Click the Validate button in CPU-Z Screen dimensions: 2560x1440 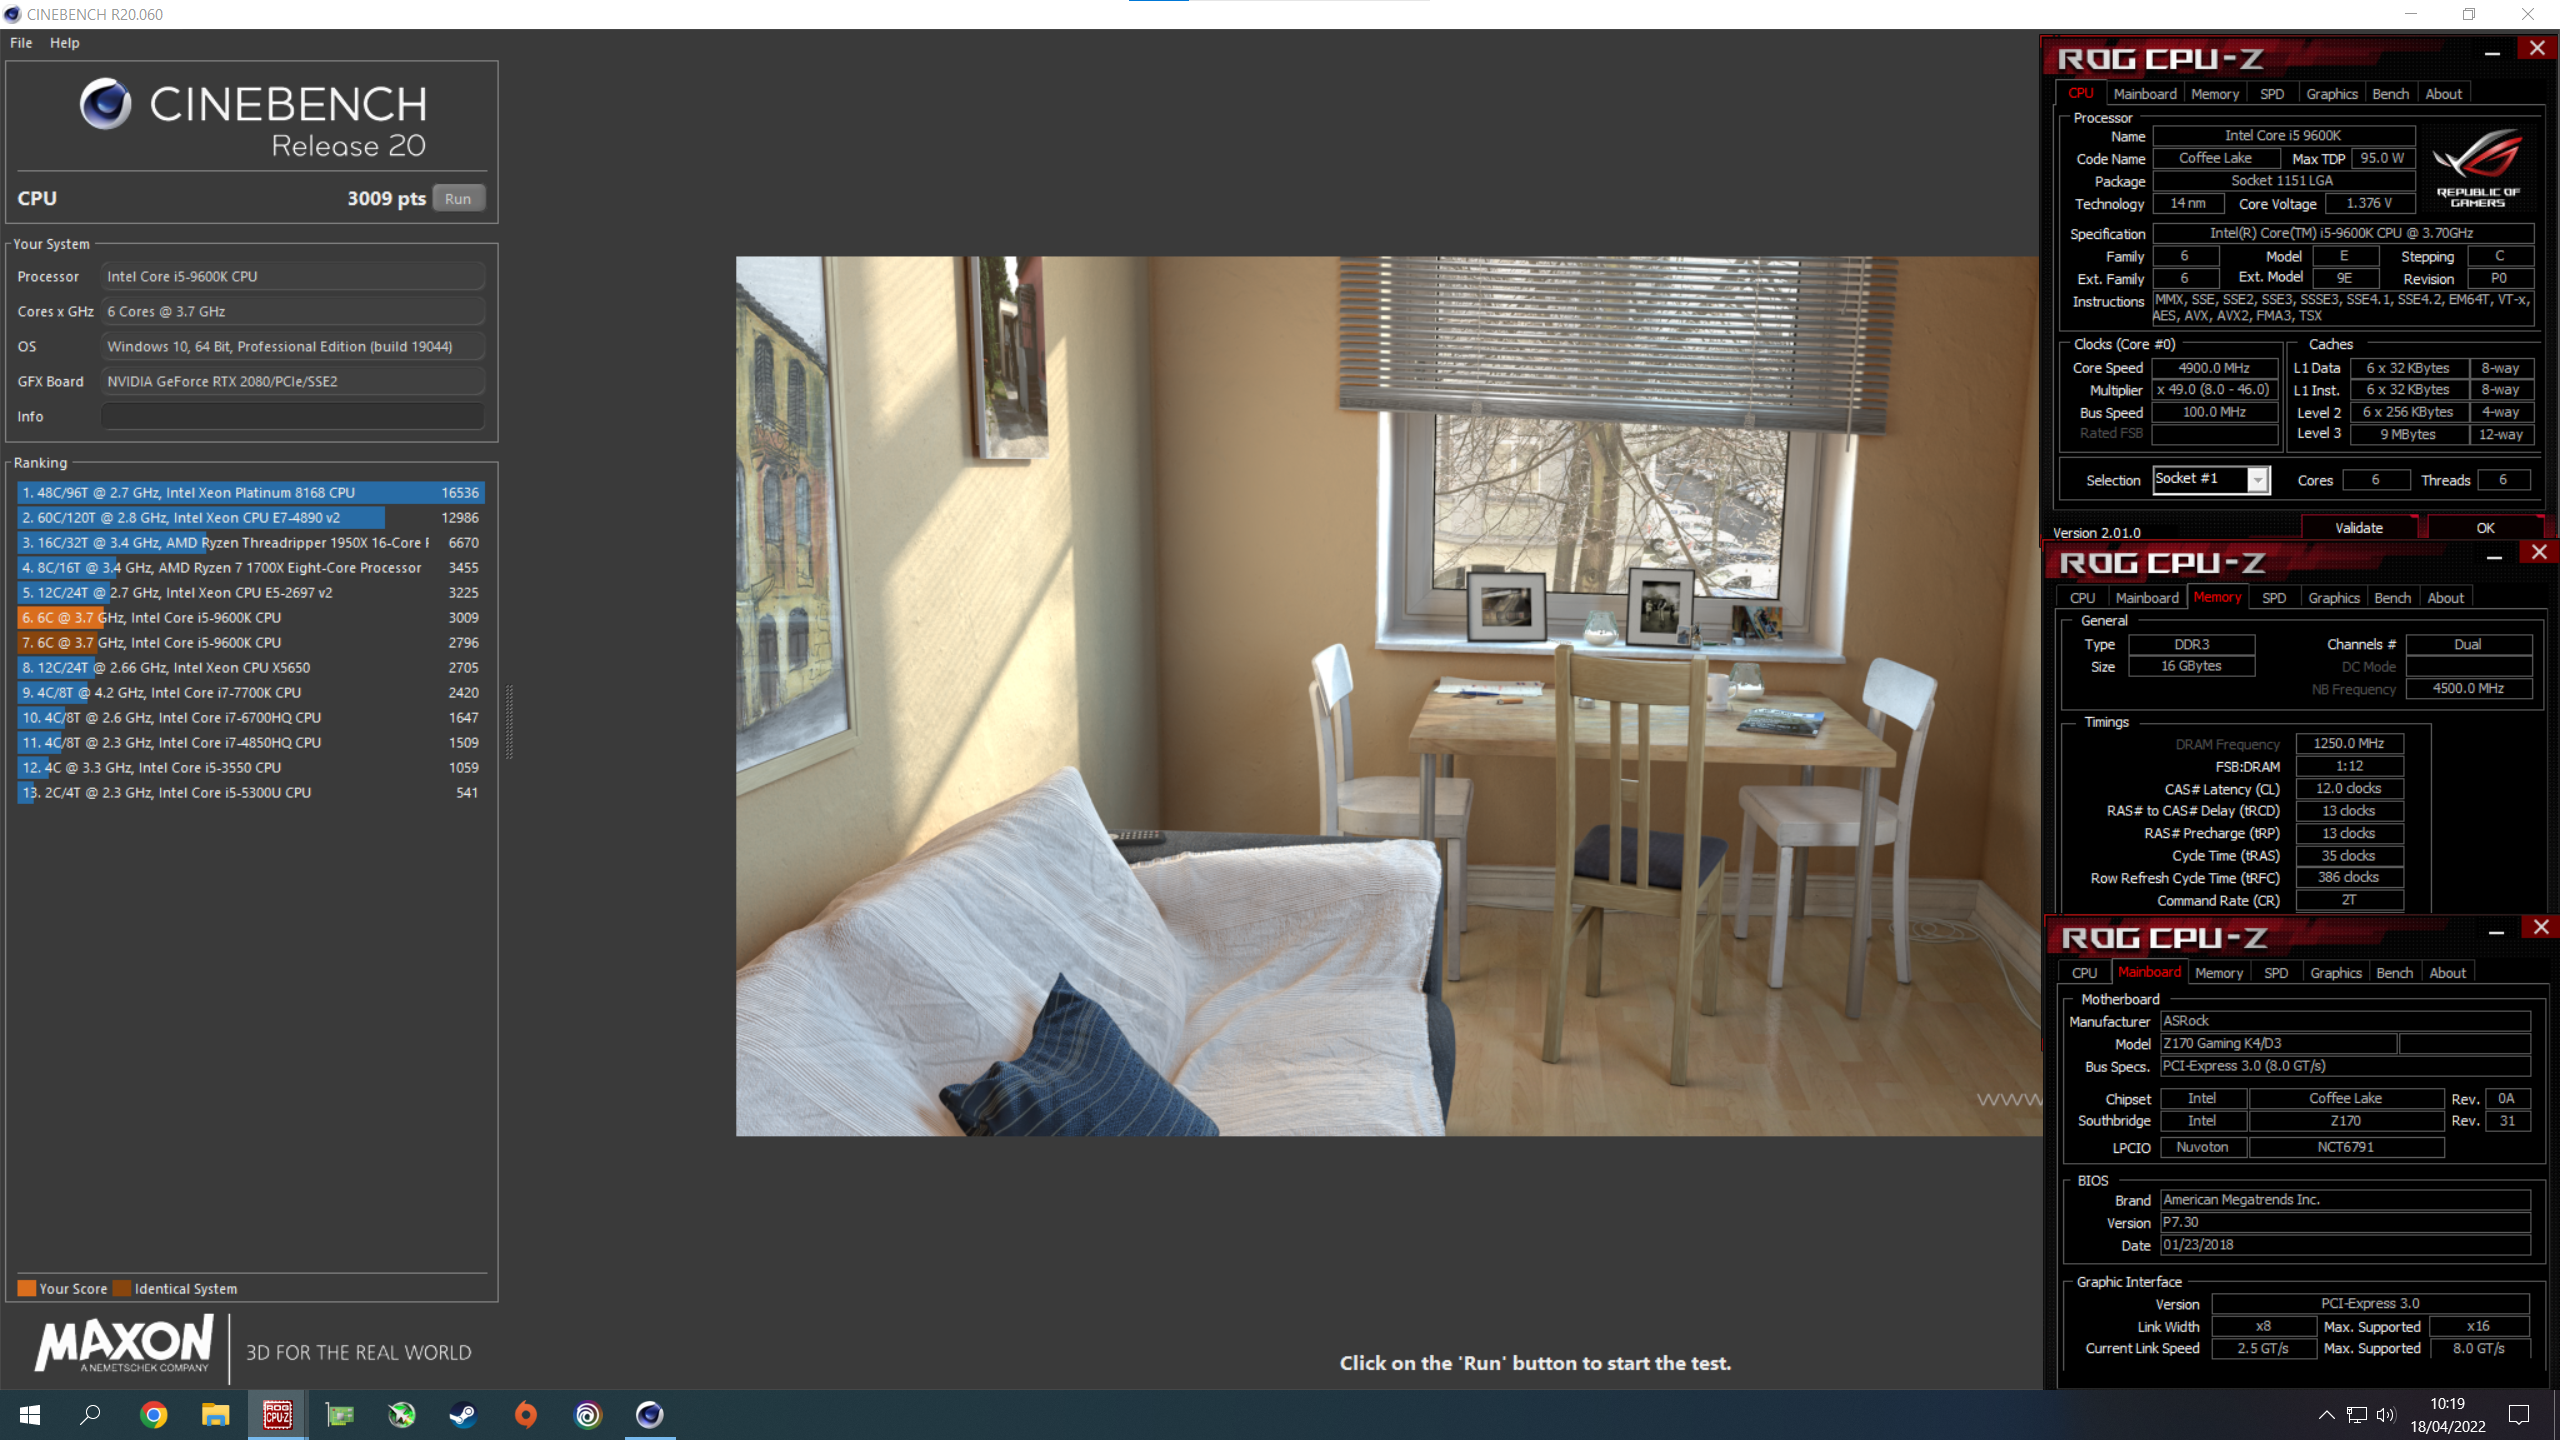[2359, 528]
